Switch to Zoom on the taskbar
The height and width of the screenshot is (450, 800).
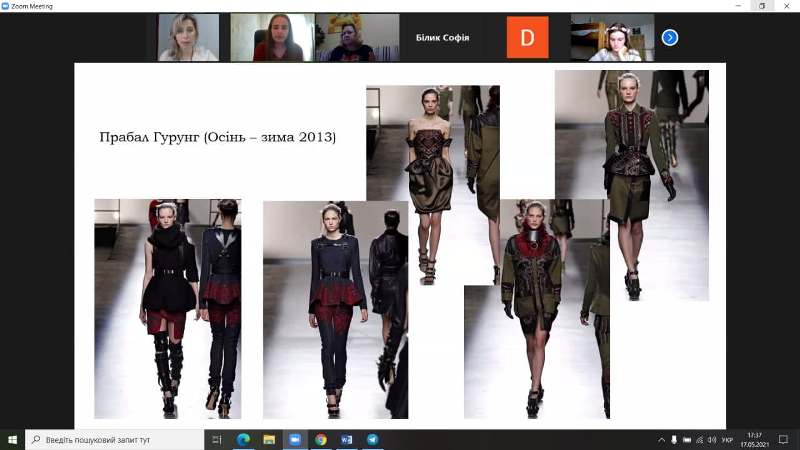pos(295,439)
